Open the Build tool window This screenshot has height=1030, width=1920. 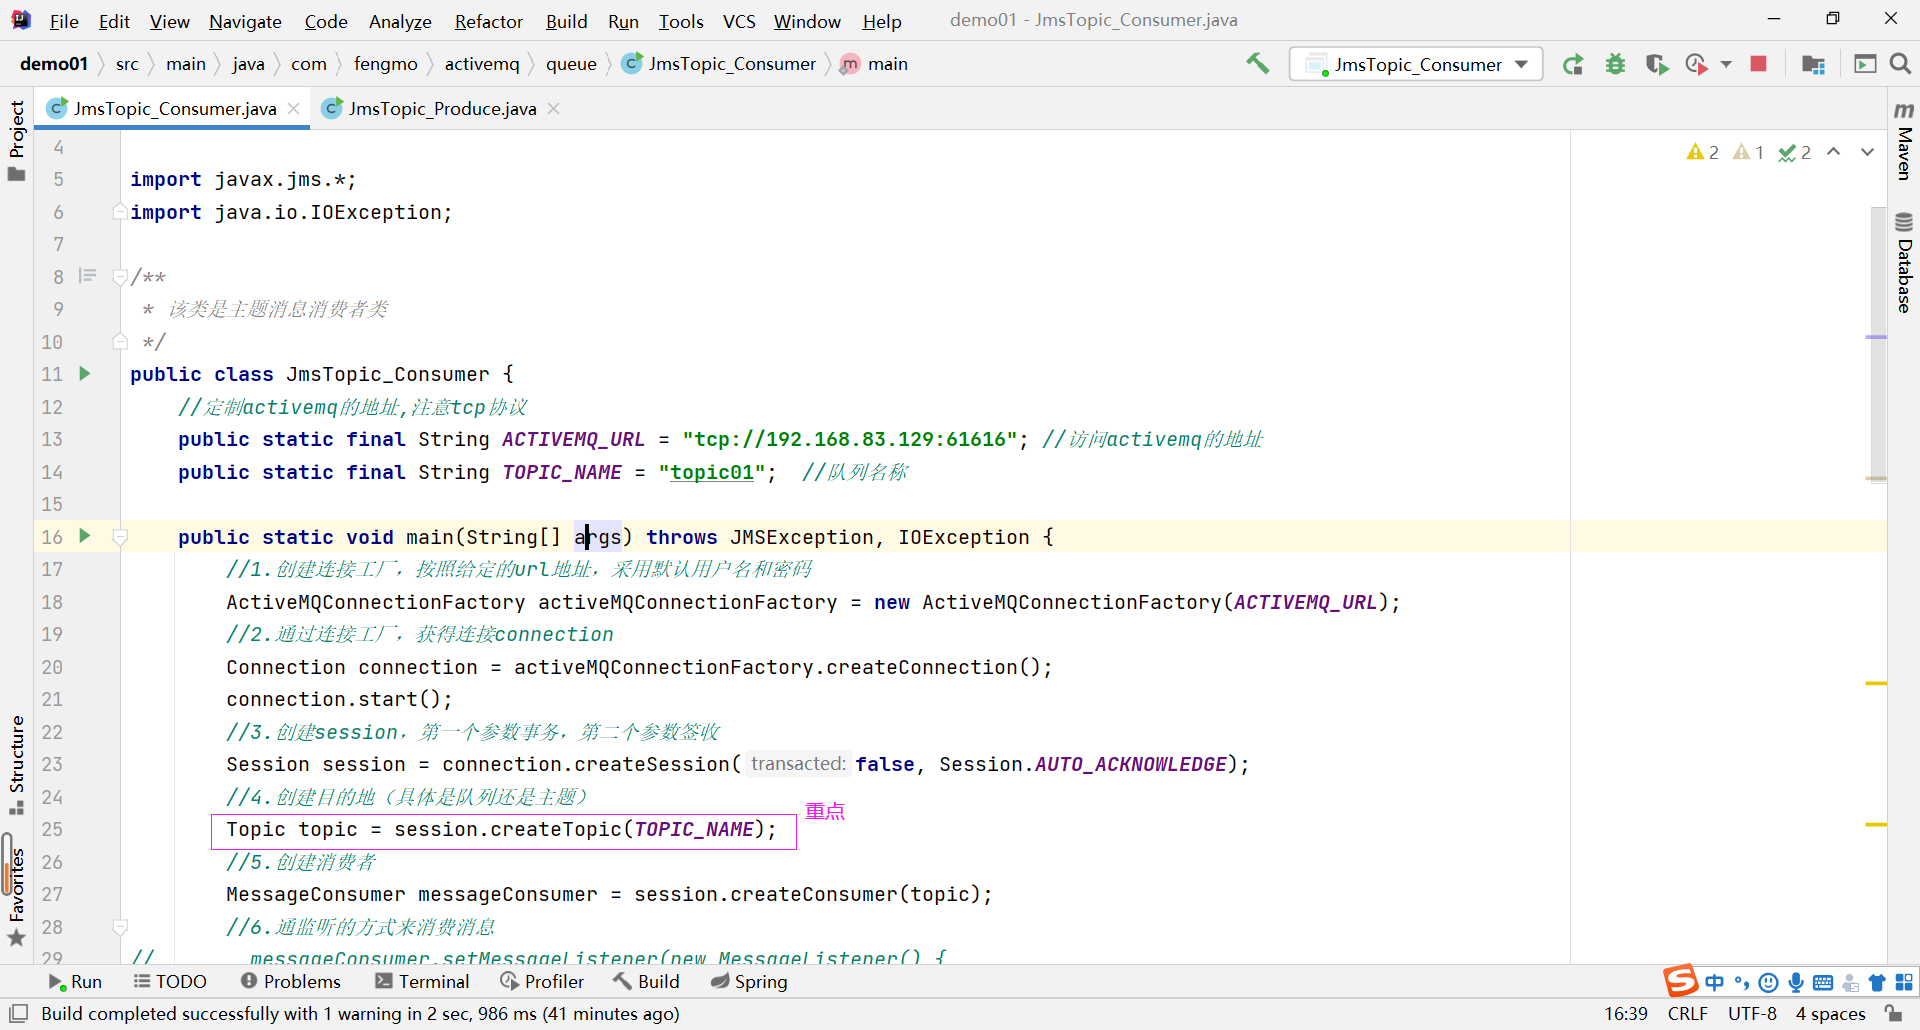[647, 981]
